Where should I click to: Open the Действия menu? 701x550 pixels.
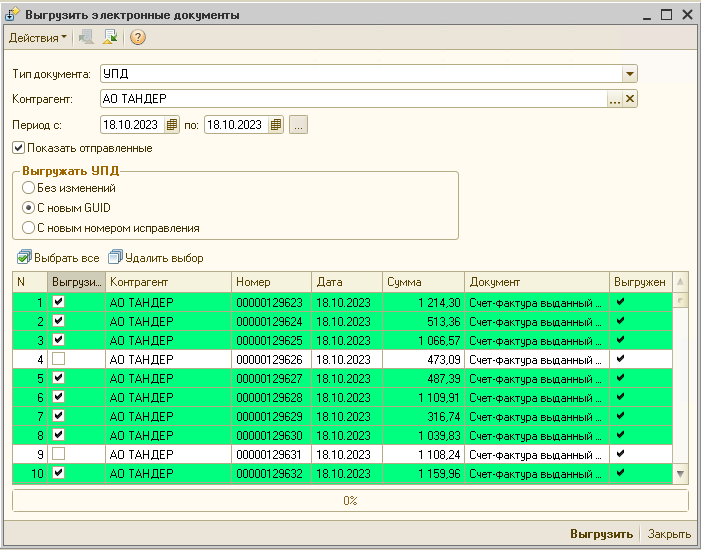click(38, 38)
